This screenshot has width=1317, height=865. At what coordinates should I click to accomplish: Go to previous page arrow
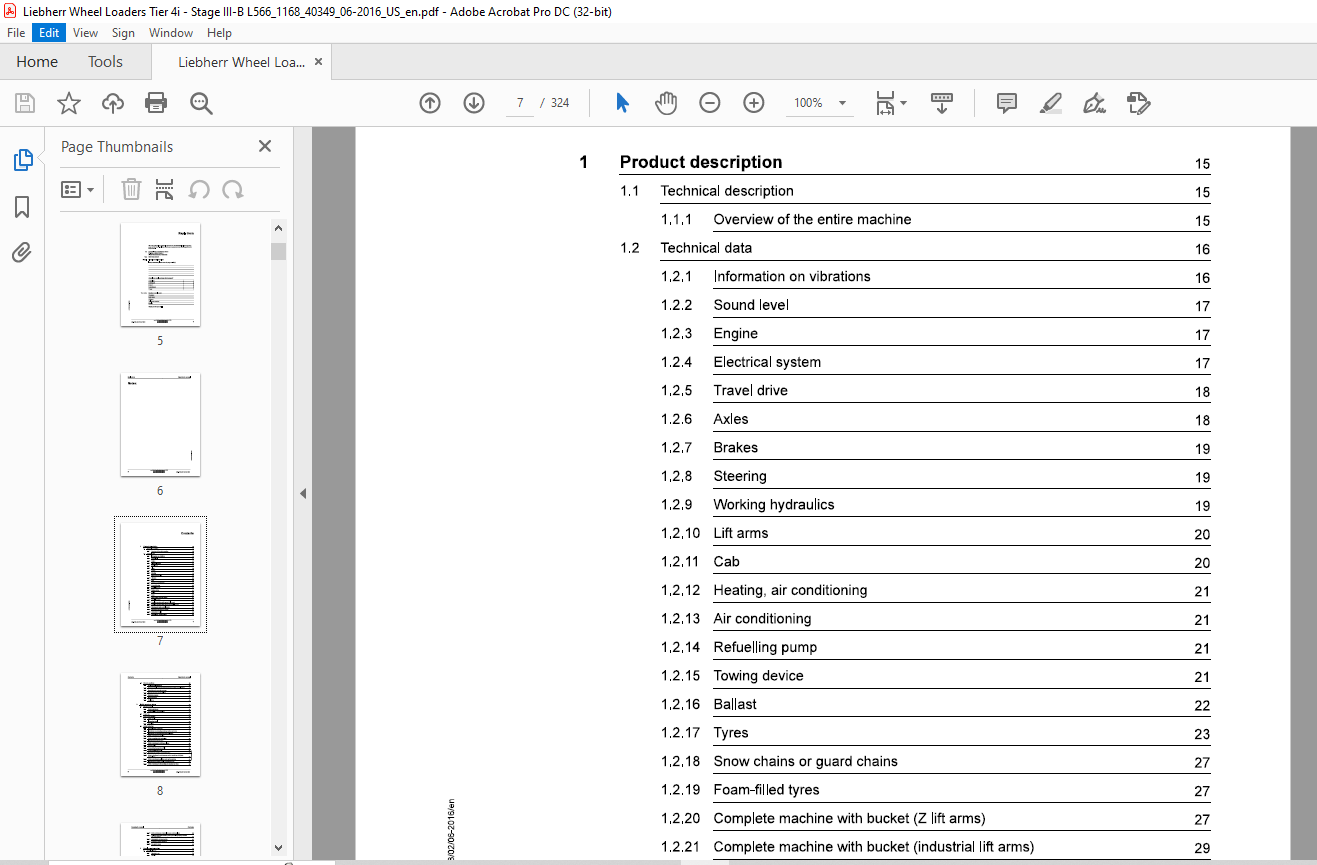pos(430,103)
